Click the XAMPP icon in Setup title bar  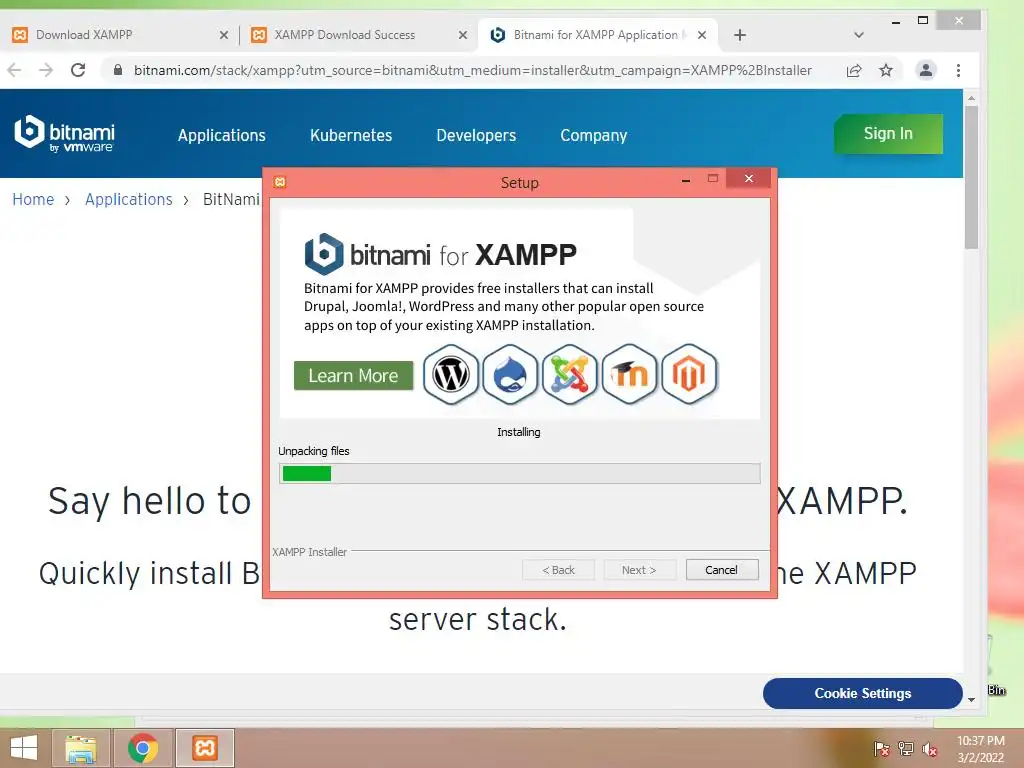pos(280,182)
